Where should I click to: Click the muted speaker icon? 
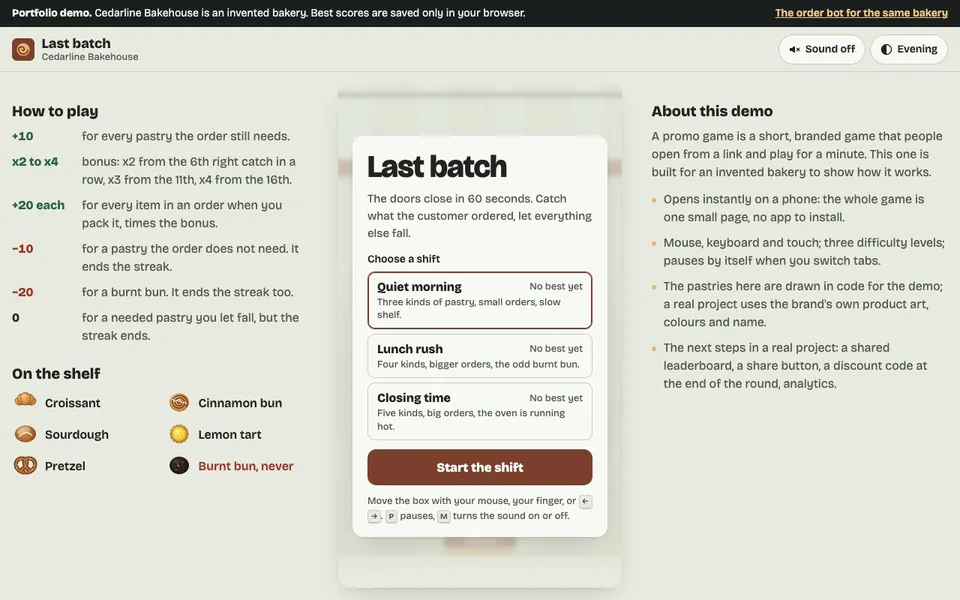pyautogui.click(x=795, y=50)
